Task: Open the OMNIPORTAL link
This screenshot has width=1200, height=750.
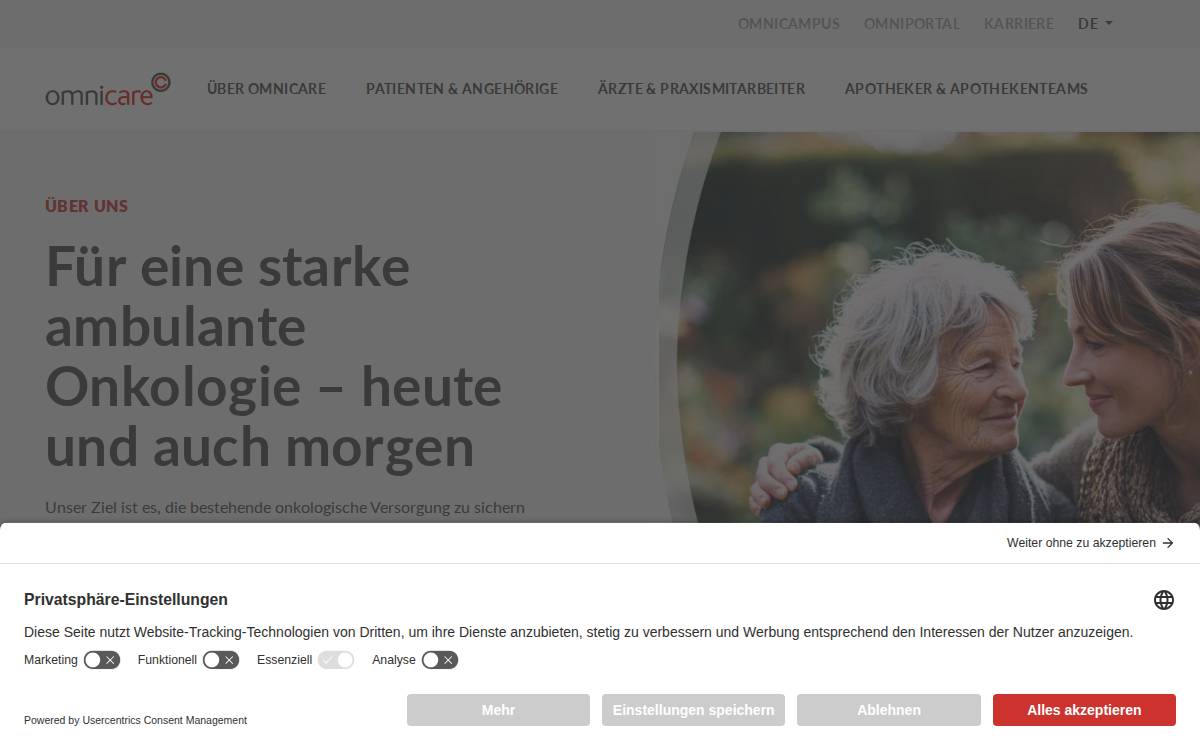Action: point(912,23)
